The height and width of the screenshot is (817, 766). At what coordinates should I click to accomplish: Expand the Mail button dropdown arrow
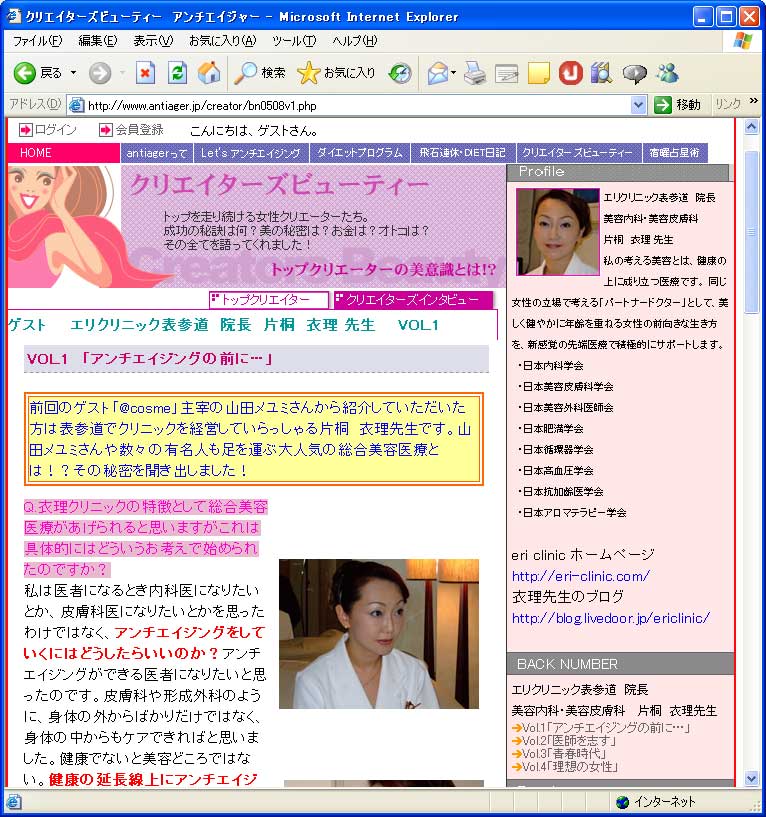point(454,73)
